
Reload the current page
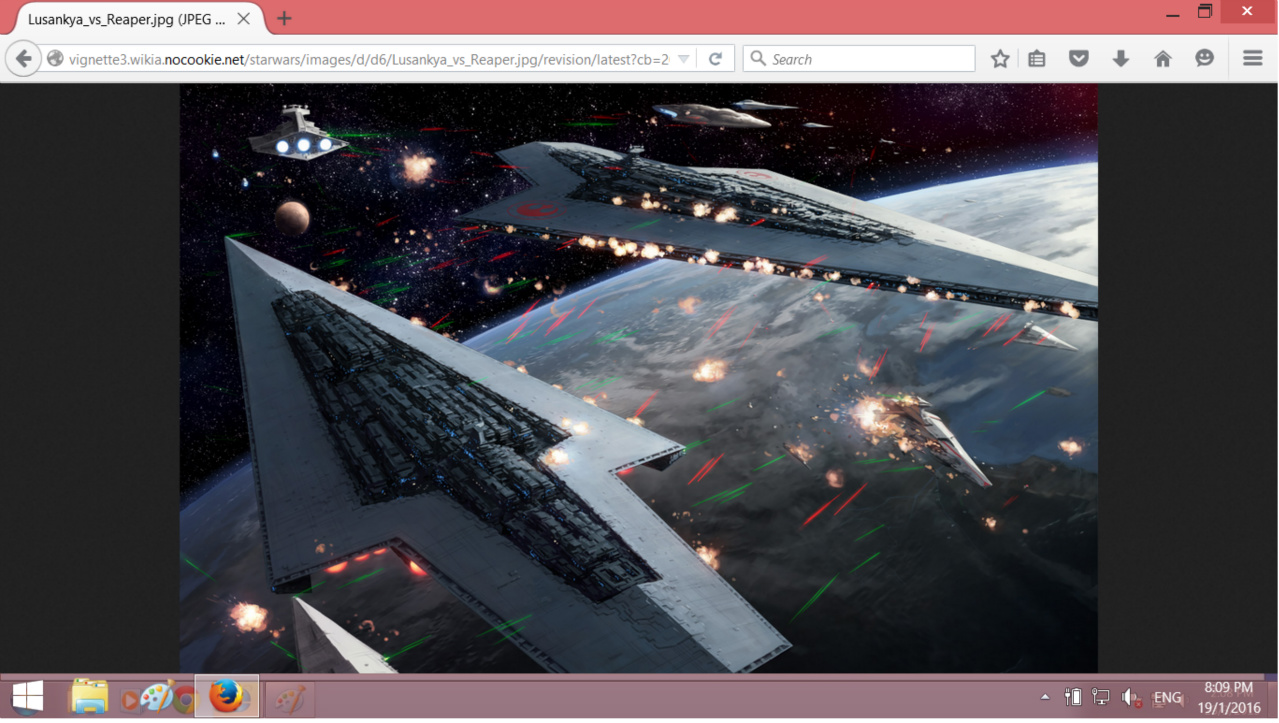pyautogui.click(x=715, y=59)
